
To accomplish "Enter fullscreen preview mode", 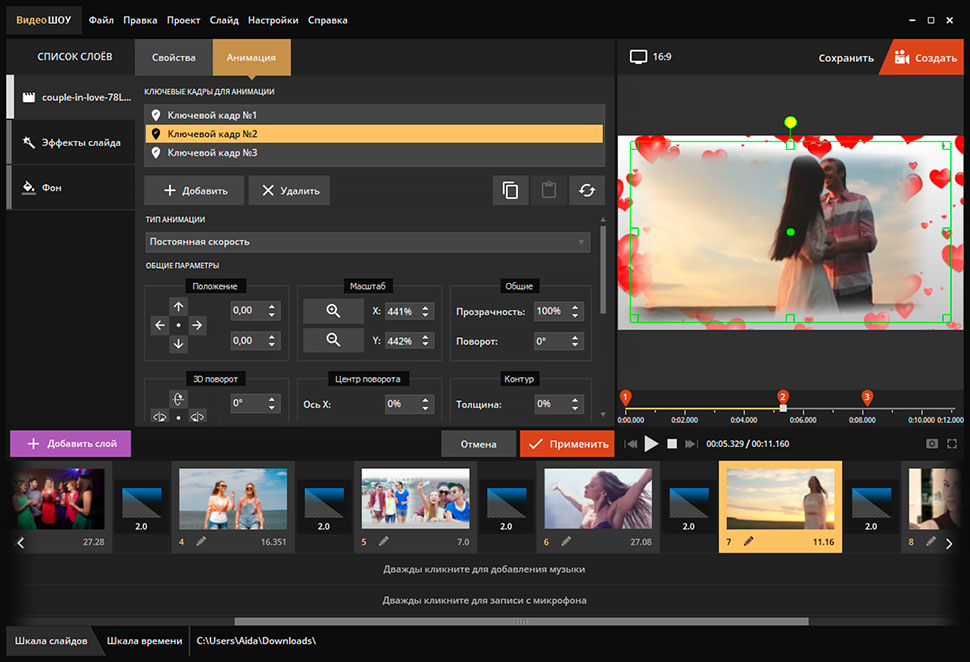I will tap(952, 444).
